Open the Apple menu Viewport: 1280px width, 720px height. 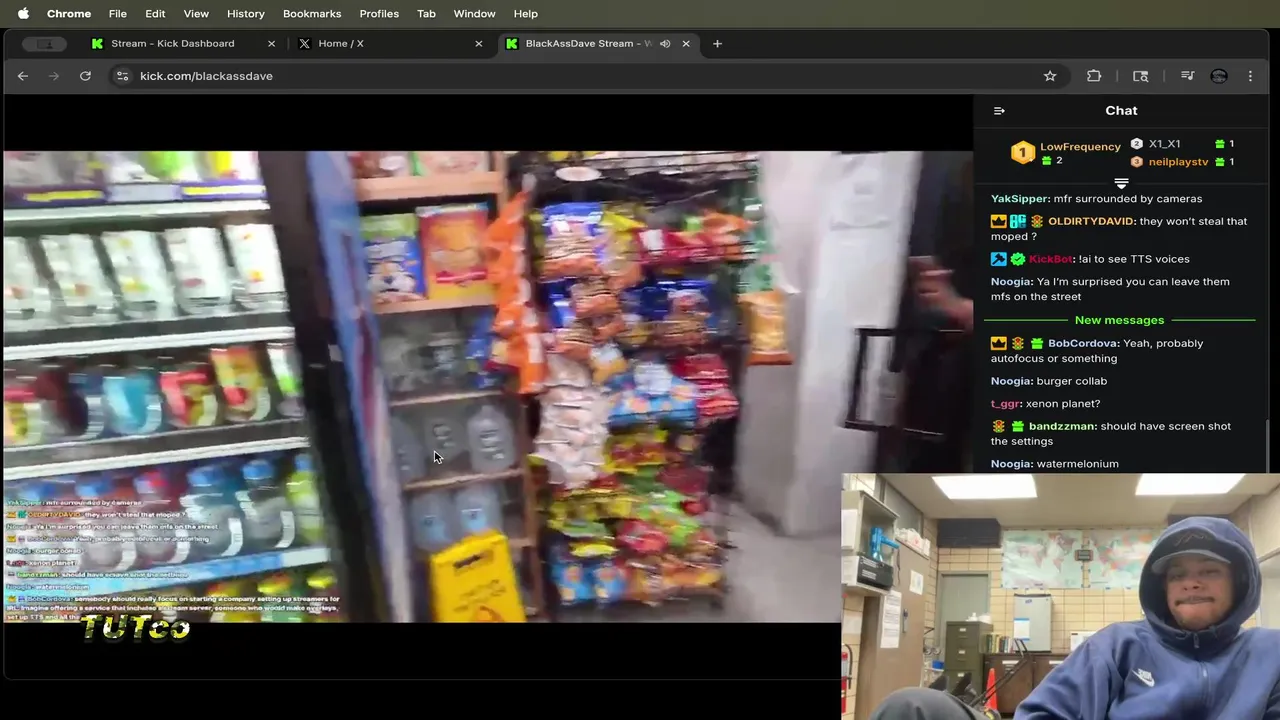(23, 13)
